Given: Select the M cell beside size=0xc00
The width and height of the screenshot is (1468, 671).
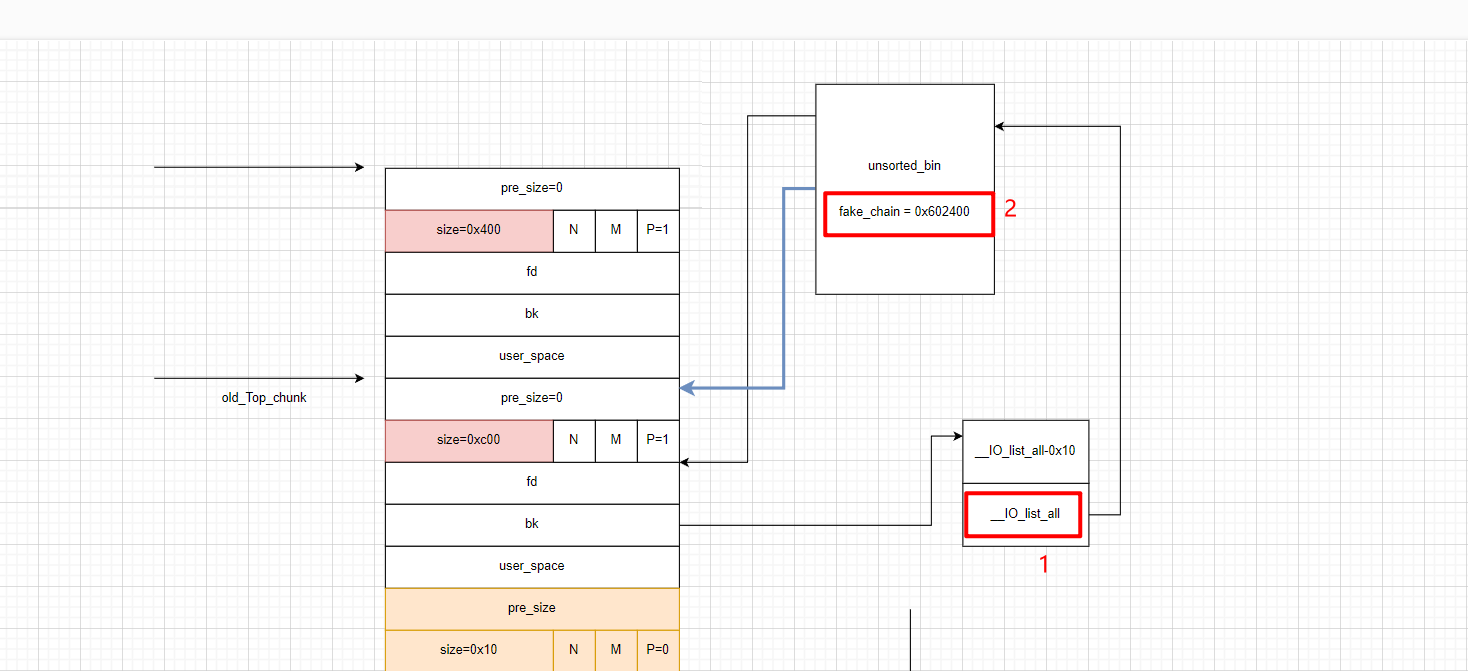Looking at the screenshot, I should pos(616,440).
